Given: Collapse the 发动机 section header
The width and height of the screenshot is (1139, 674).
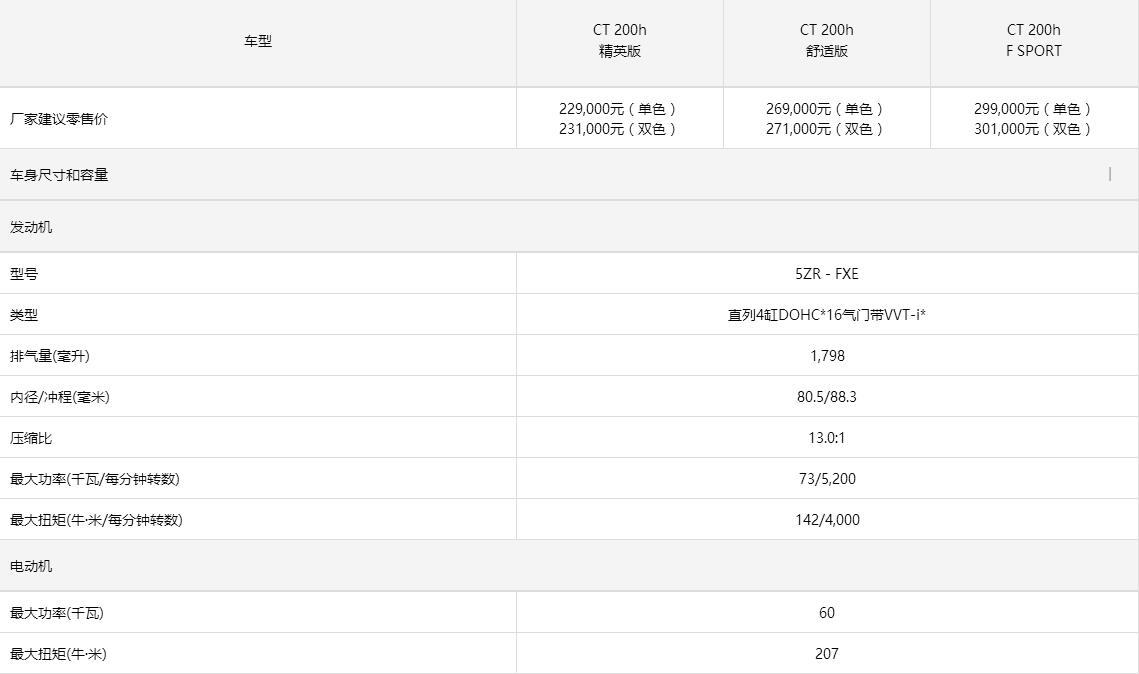Looking at the screenshot, I should click(x=31, y=227).
